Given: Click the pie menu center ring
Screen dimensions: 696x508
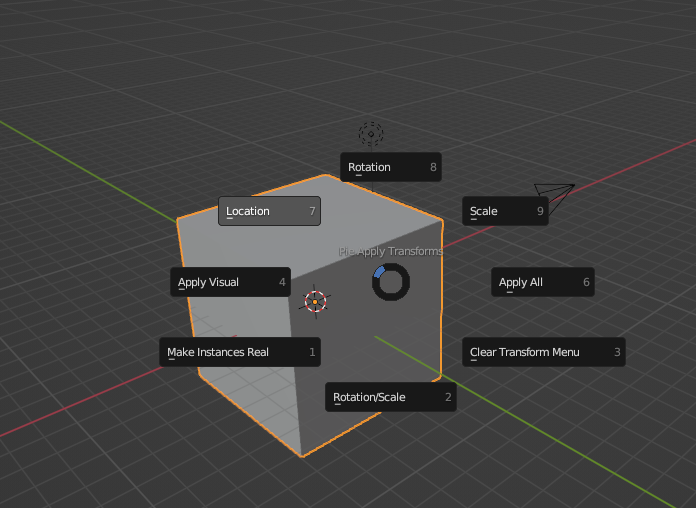Looking at the screenshot, I should coord(391,282).
